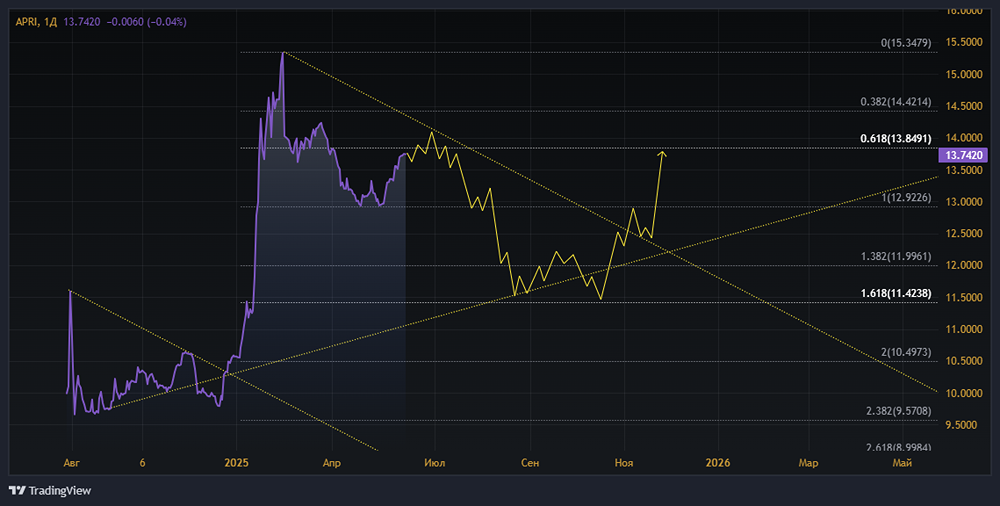This screenshot has height=506, width=1000.
Task: Click the 14.0000 price axis value
Action: point(964,138)
